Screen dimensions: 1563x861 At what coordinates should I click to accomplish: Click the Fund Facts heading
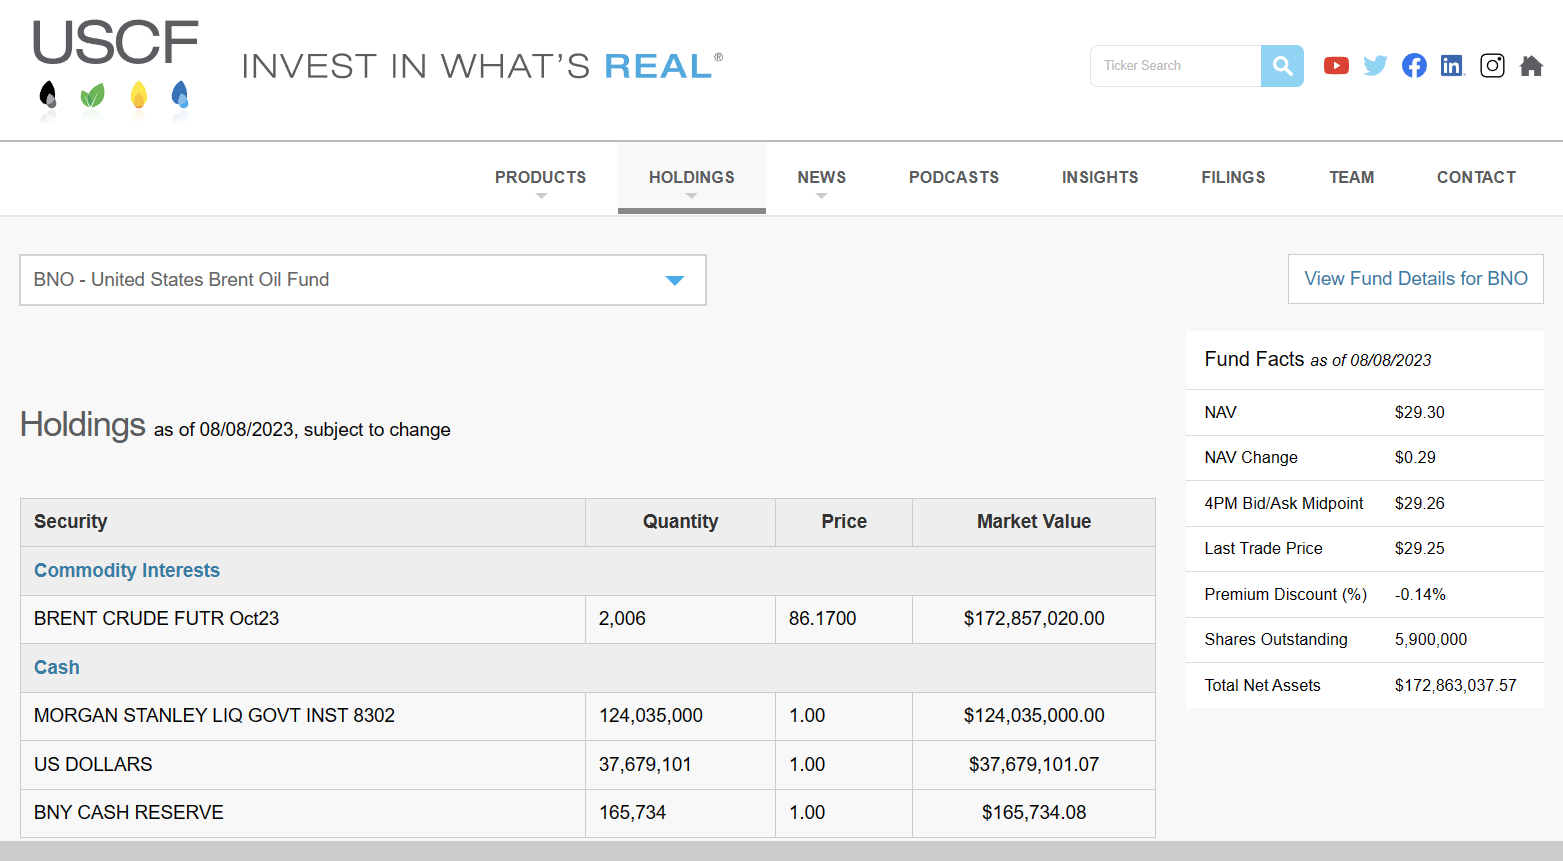pos(1318,360)
